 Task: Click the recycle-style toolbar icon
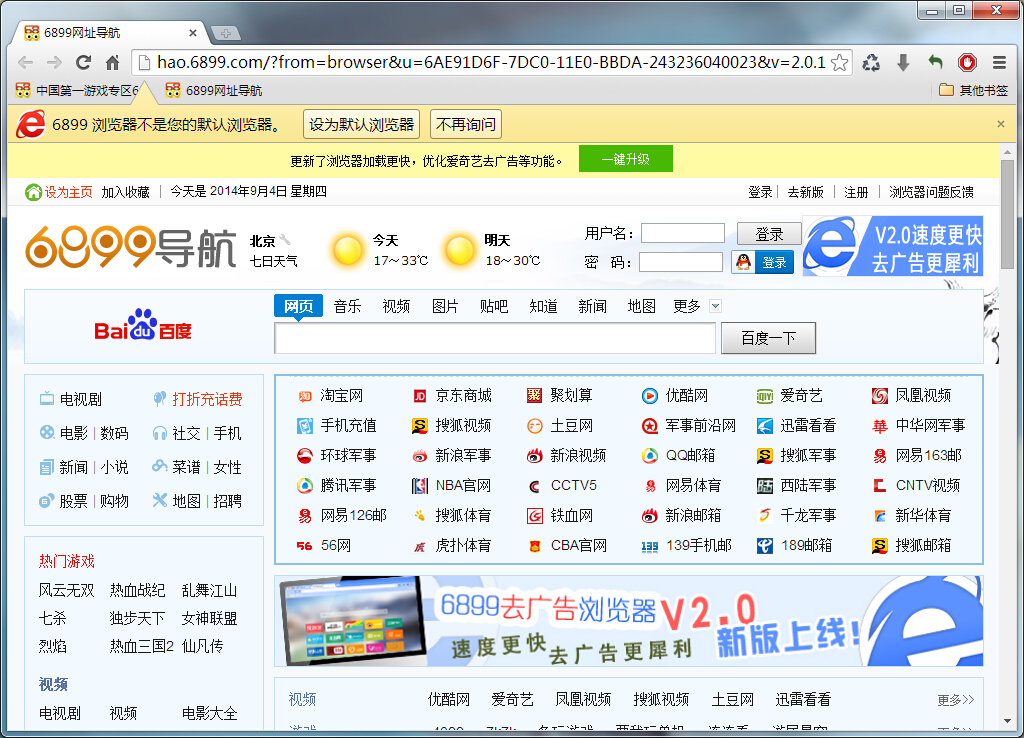(x=871, y=63)
